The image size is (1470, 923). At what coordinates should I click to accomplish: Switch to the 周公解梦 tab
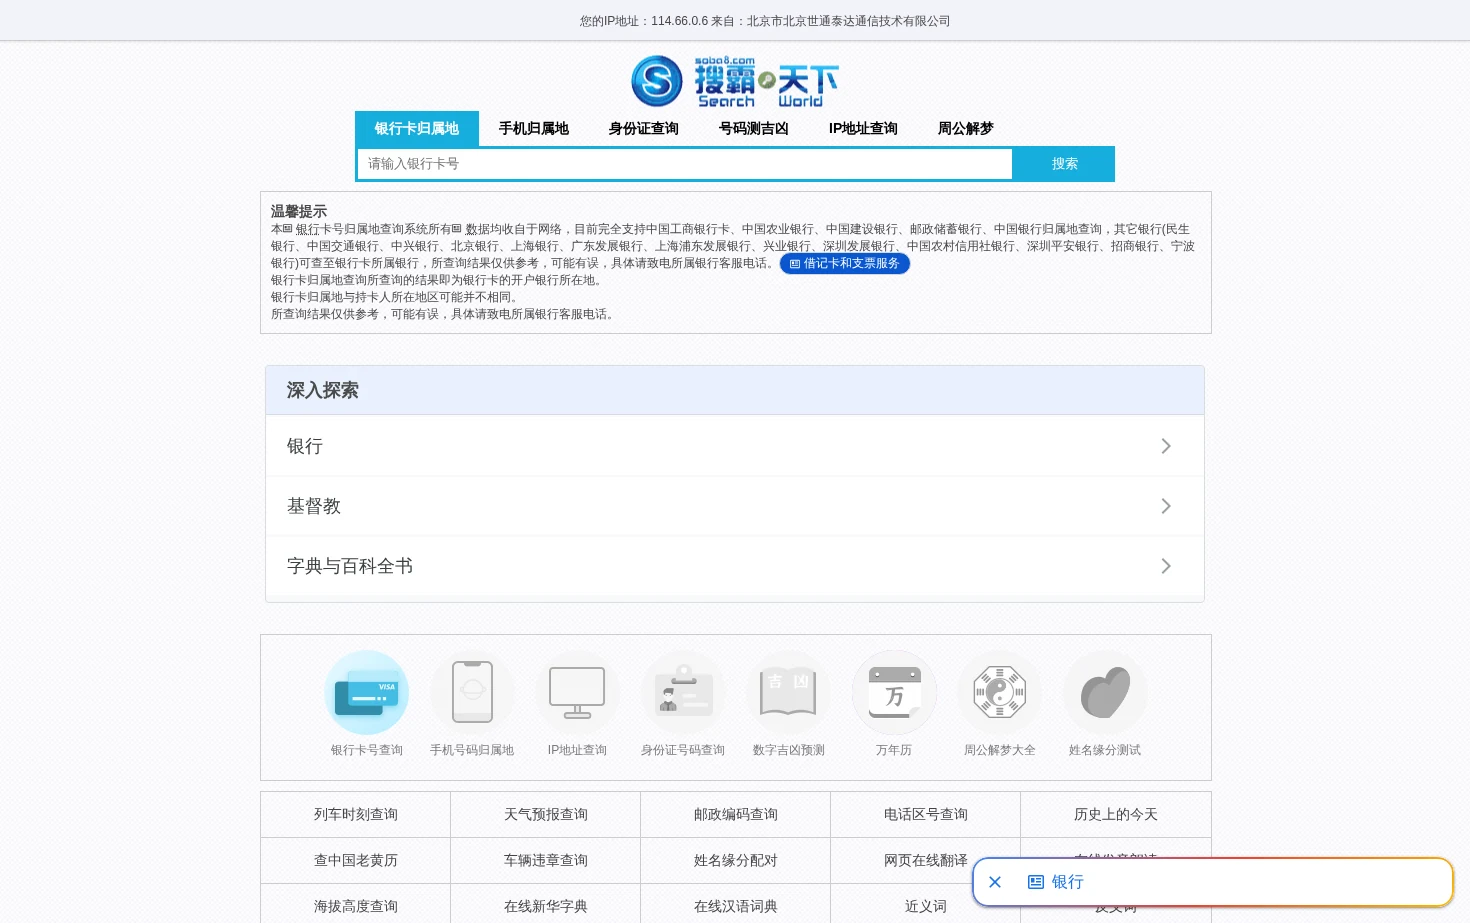point(966,129)
